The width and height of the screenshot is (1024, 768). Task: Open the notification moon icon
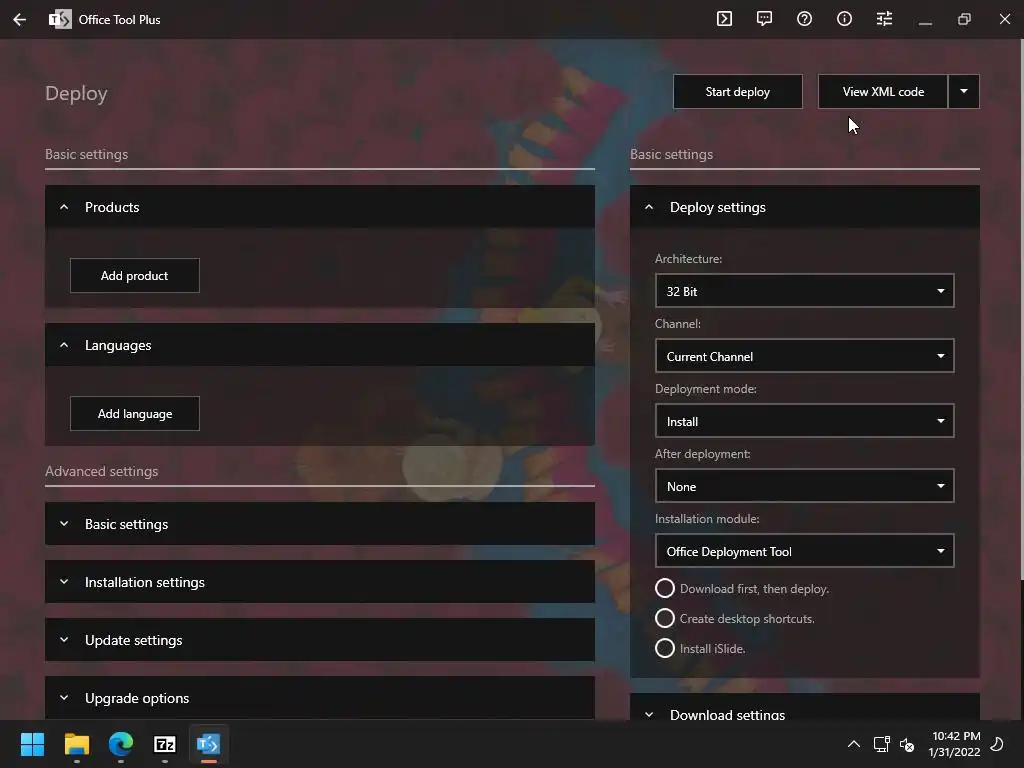[997, 744]
